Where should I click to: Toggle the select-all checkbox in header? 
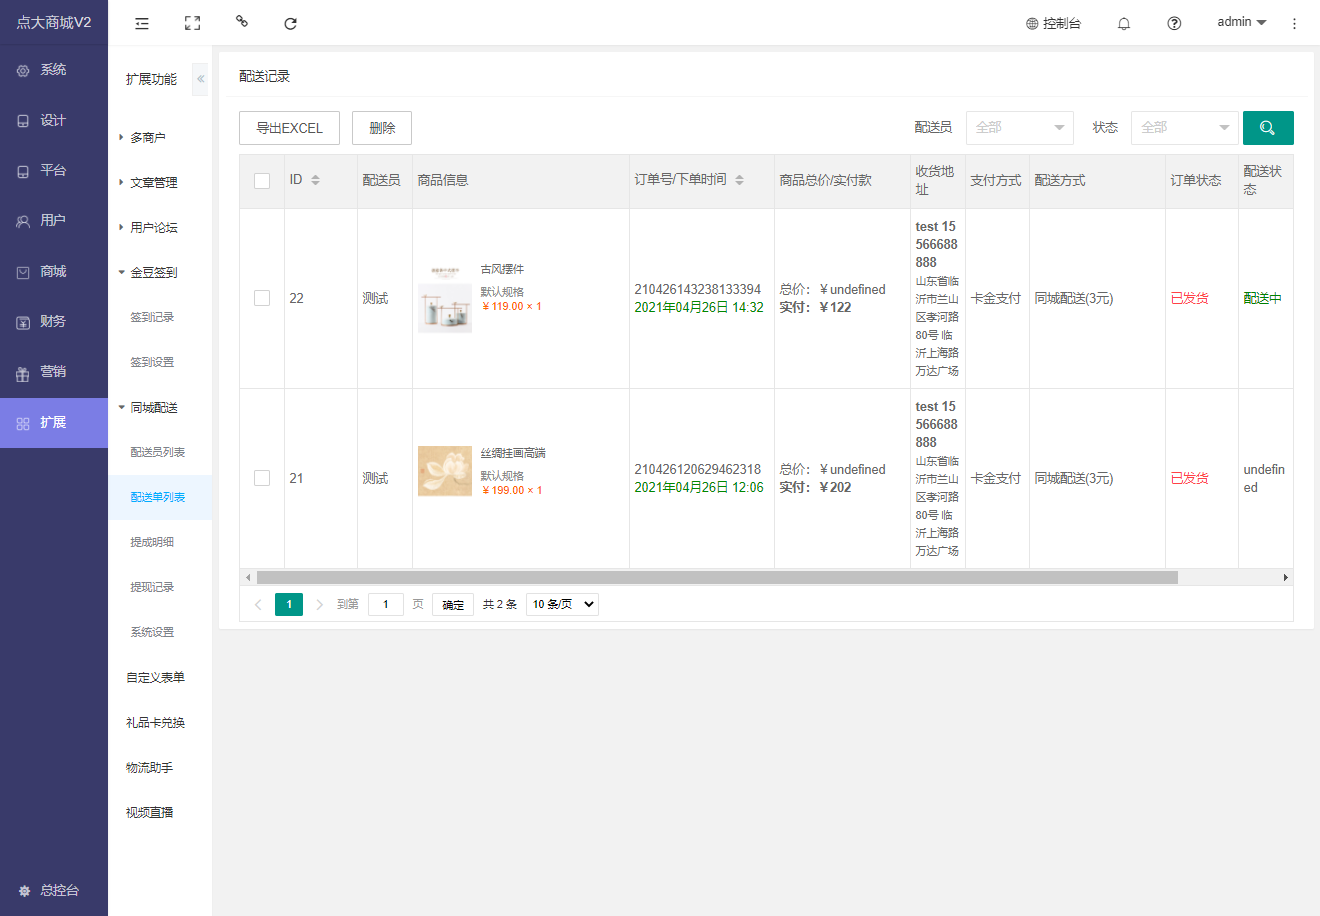tap(262, 181)
